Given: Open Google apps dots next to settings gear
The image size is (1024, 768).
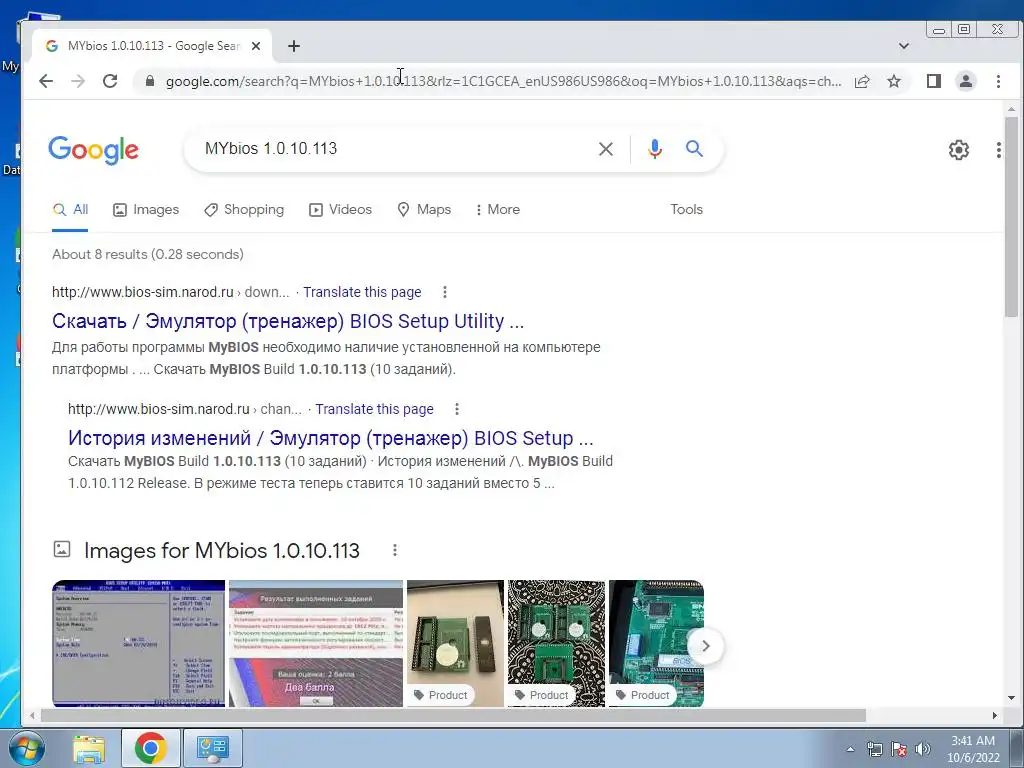Looking at the screenshot, I should coord(999,150).
